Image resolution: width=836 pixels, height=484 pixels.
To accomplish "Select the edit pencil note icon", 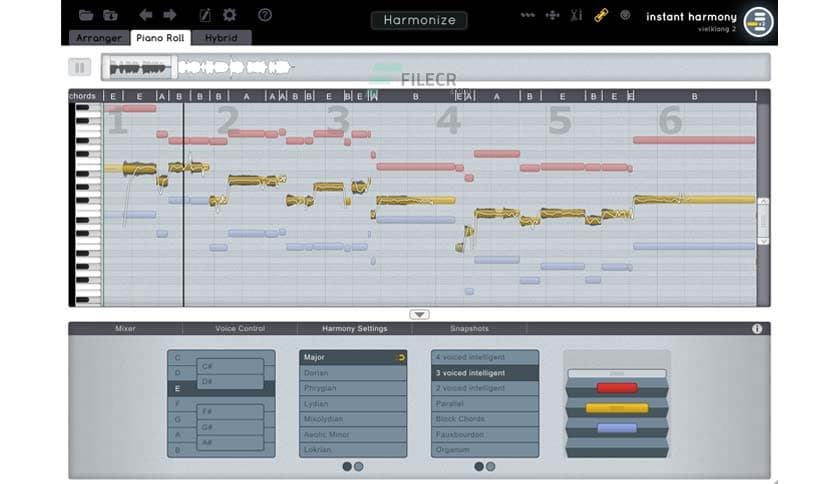I will pyautogui.click(x=205, y=15).
